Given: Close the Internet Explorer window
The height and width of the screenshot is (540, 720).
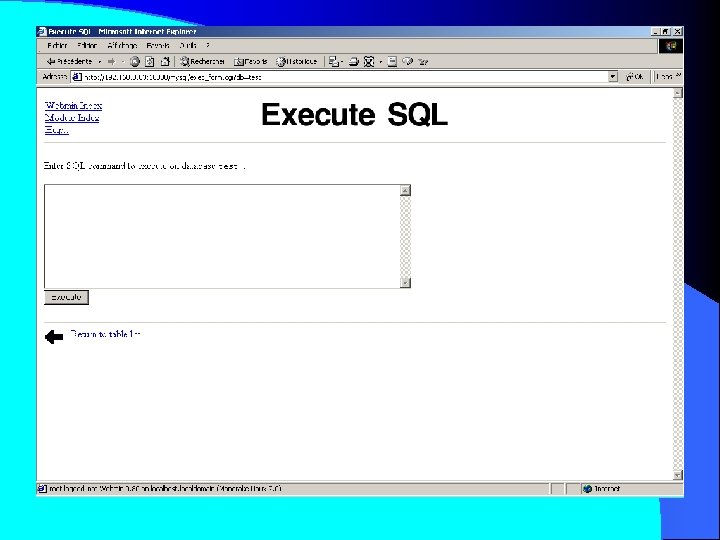Looking at the screenshot, I should pos(677,32).
